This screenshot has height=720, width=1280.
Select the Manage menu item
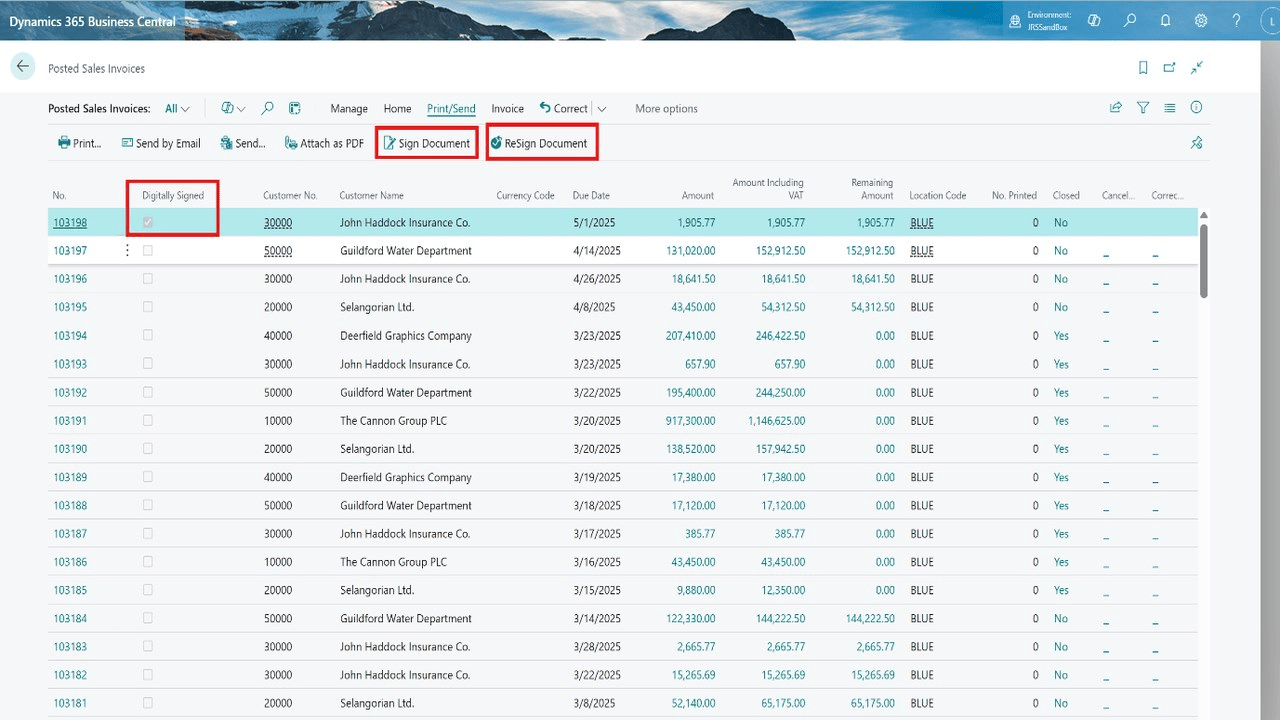tap(349, 108)
